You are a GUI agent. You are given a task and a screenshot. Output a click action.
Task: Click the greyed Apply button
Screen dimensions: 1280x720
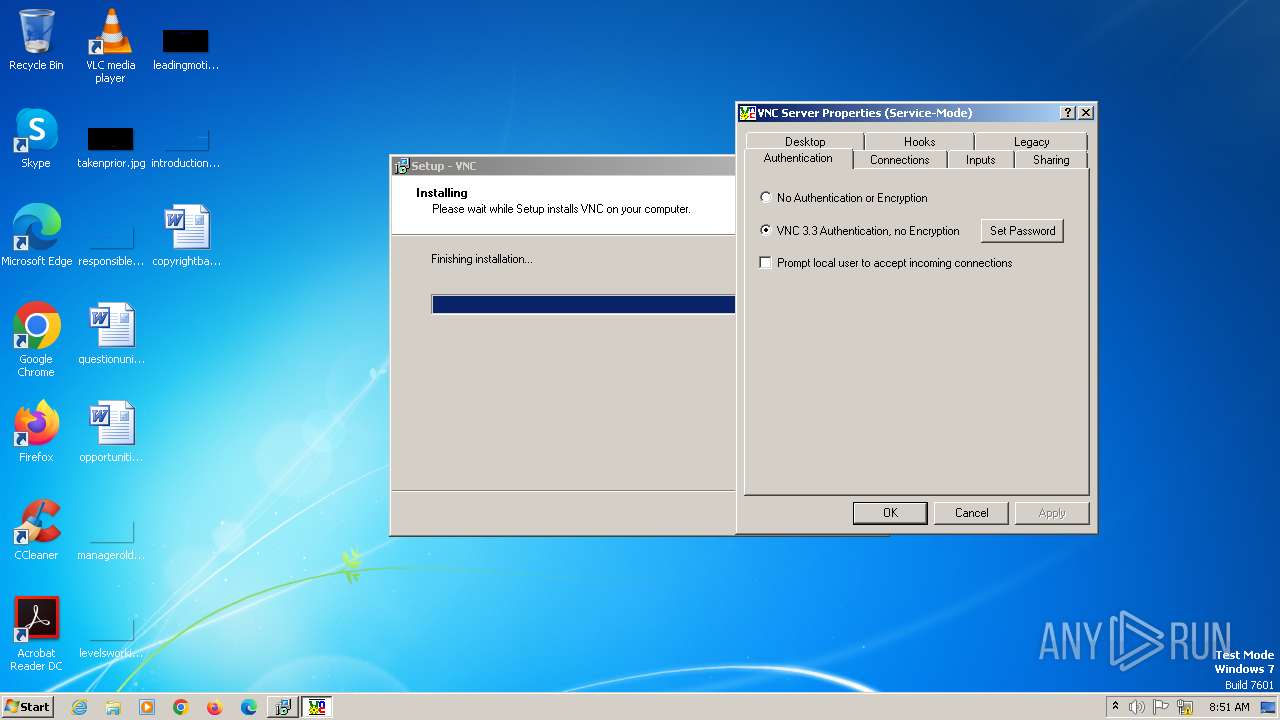(1052, 513)
